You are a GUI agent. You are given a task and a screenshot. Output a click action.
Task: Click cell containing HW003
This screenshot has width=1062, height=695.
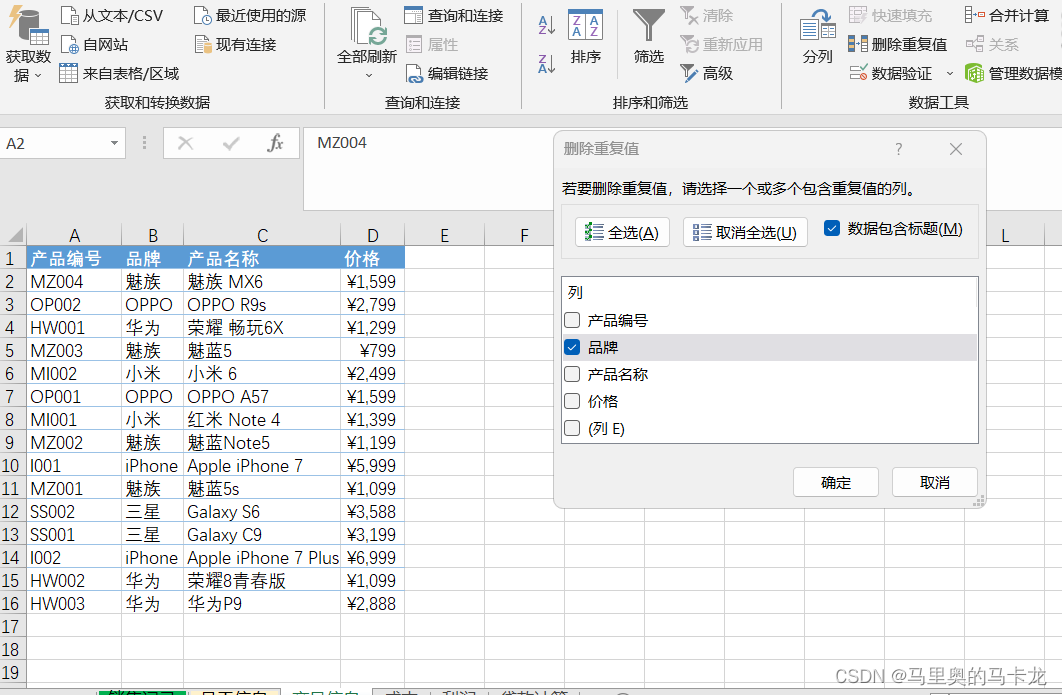pyautogui.click(x=75, y=604)
